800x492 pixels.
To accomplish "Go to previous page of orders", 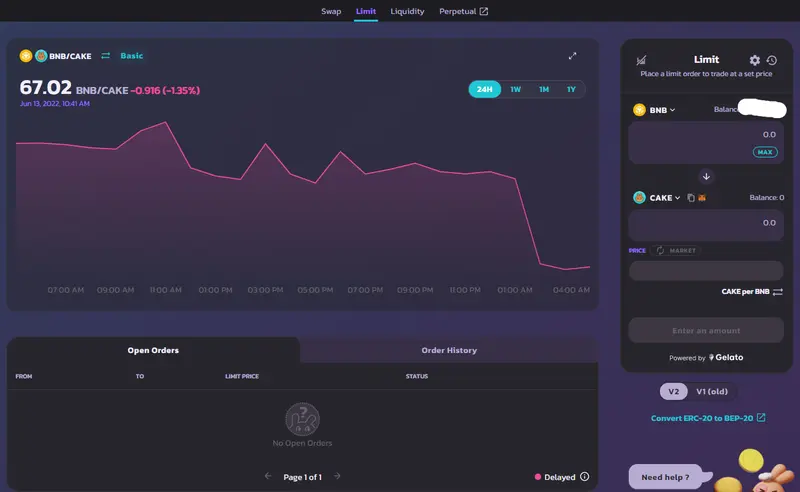I will [268, 476].
